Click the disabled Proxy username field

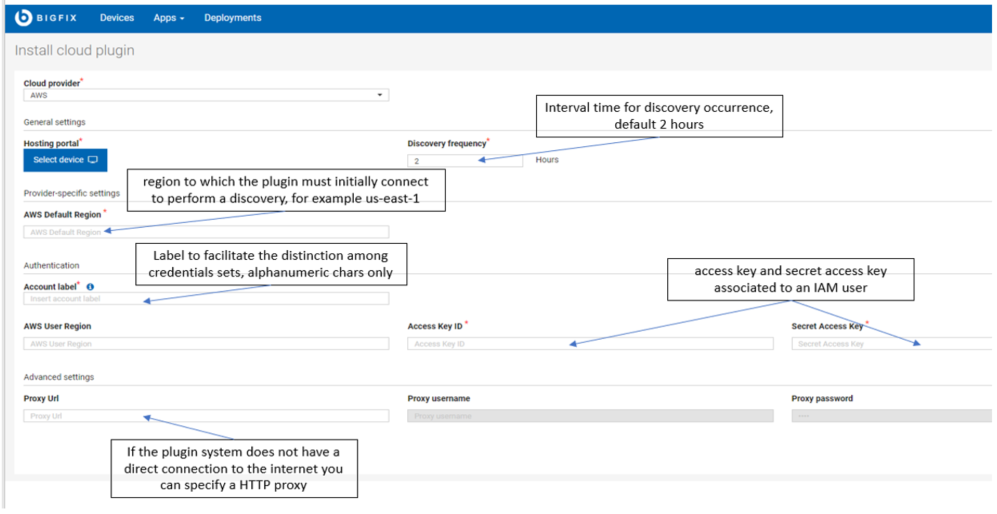pyautogui.click(x=591, y=415)
